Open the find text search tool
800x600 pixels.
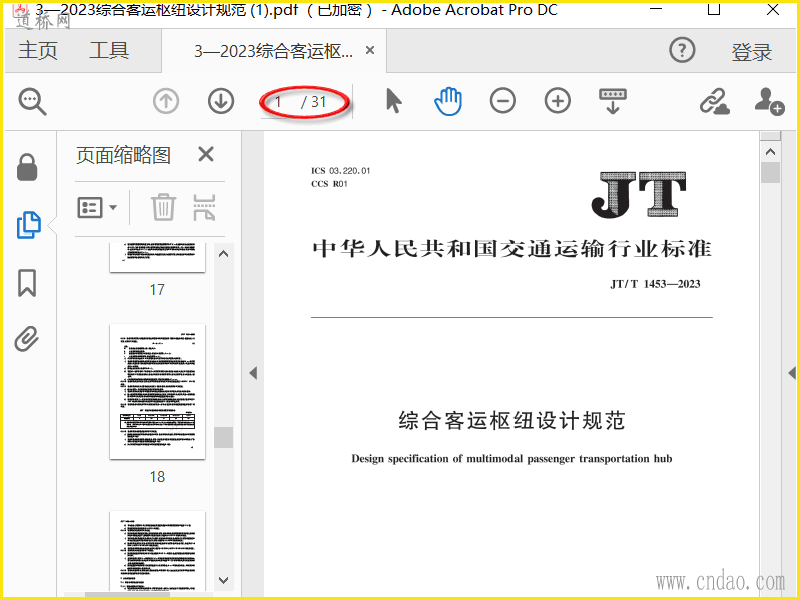click(33, 102)
